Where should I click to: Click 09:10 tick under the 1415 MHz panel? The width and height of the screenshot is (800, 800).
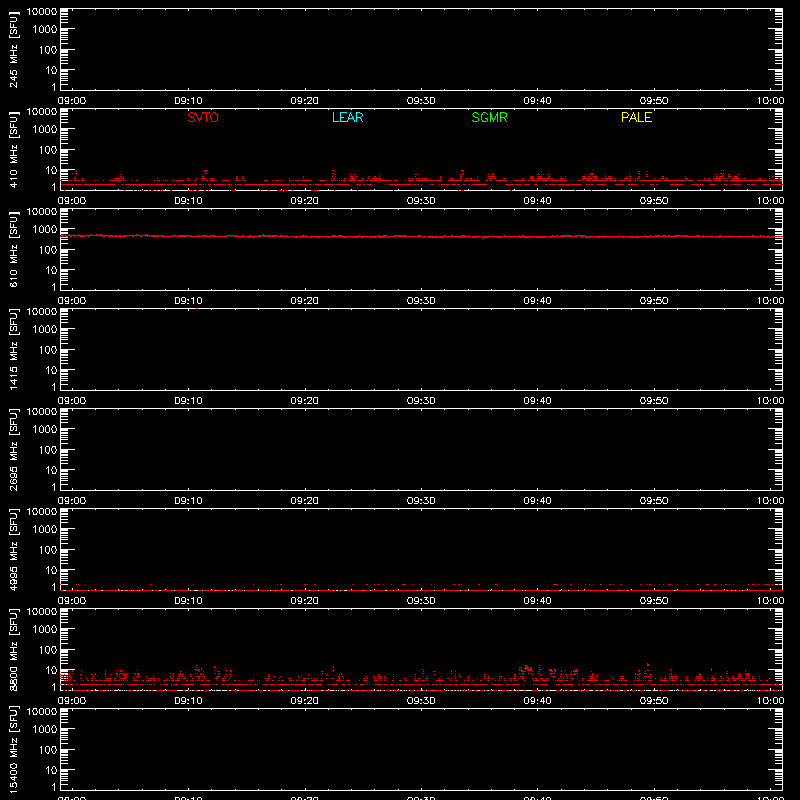point(188,401)
